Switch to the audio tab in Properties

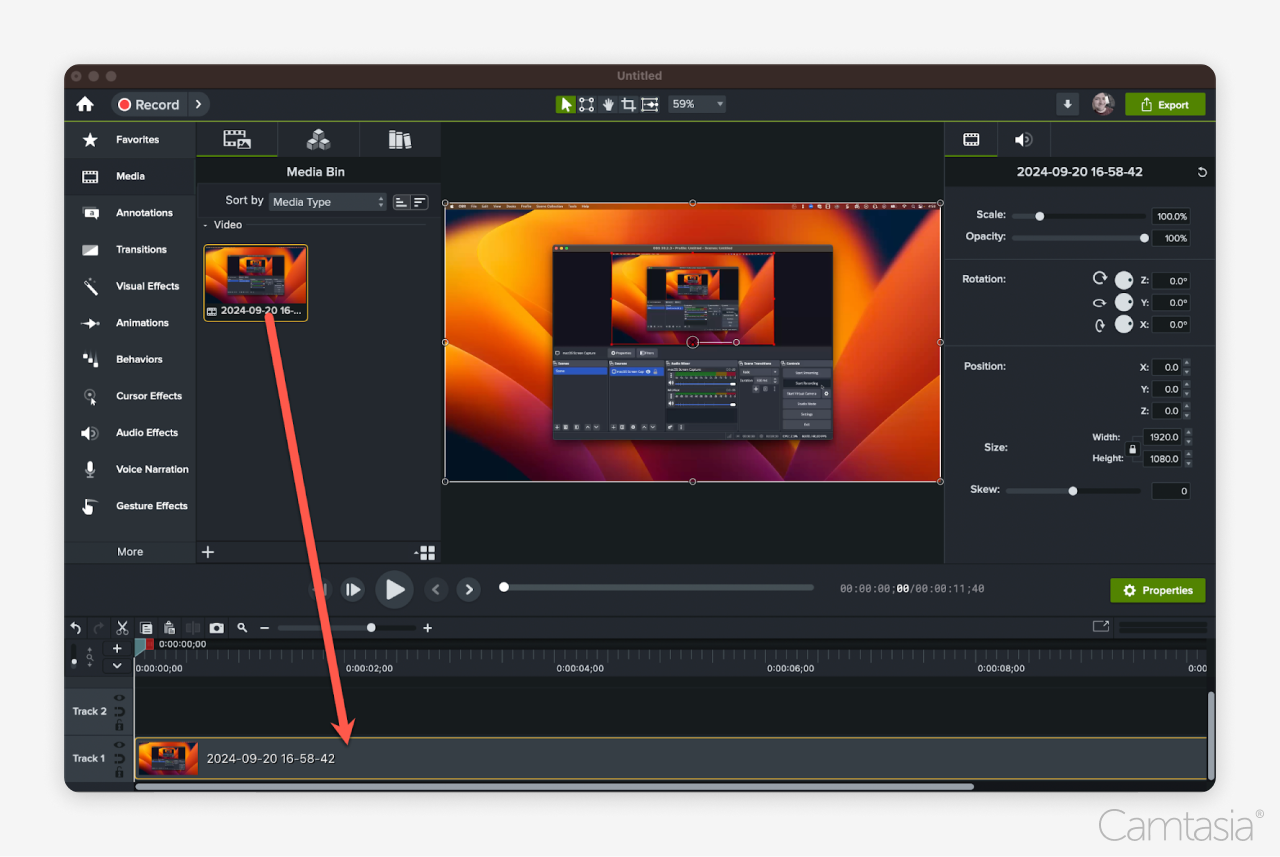(x=1023, y=139)
